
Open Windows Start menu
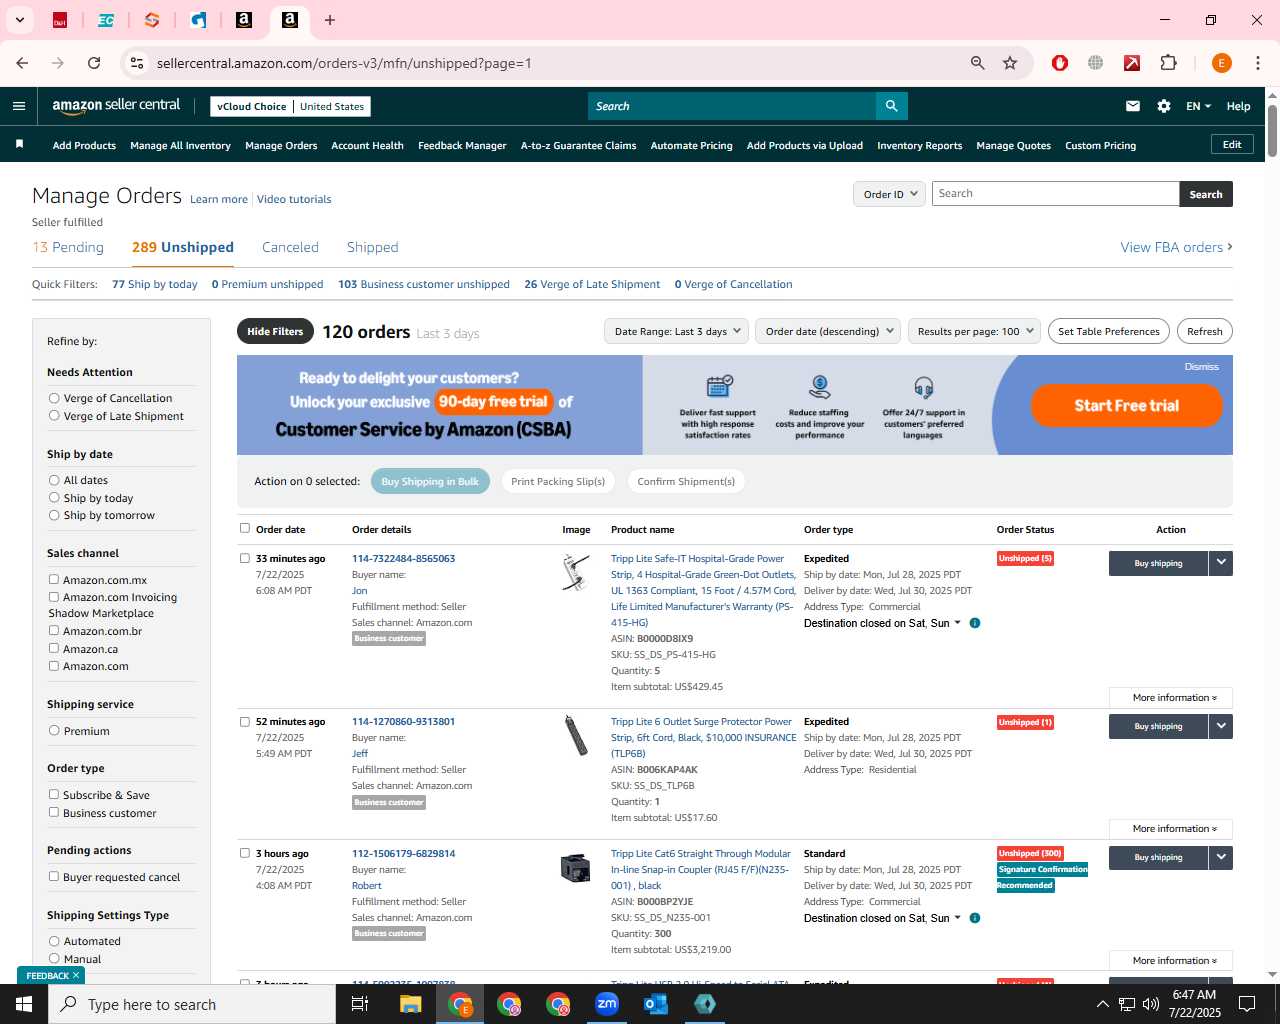pyautogui.click(x=24, y=1004)
